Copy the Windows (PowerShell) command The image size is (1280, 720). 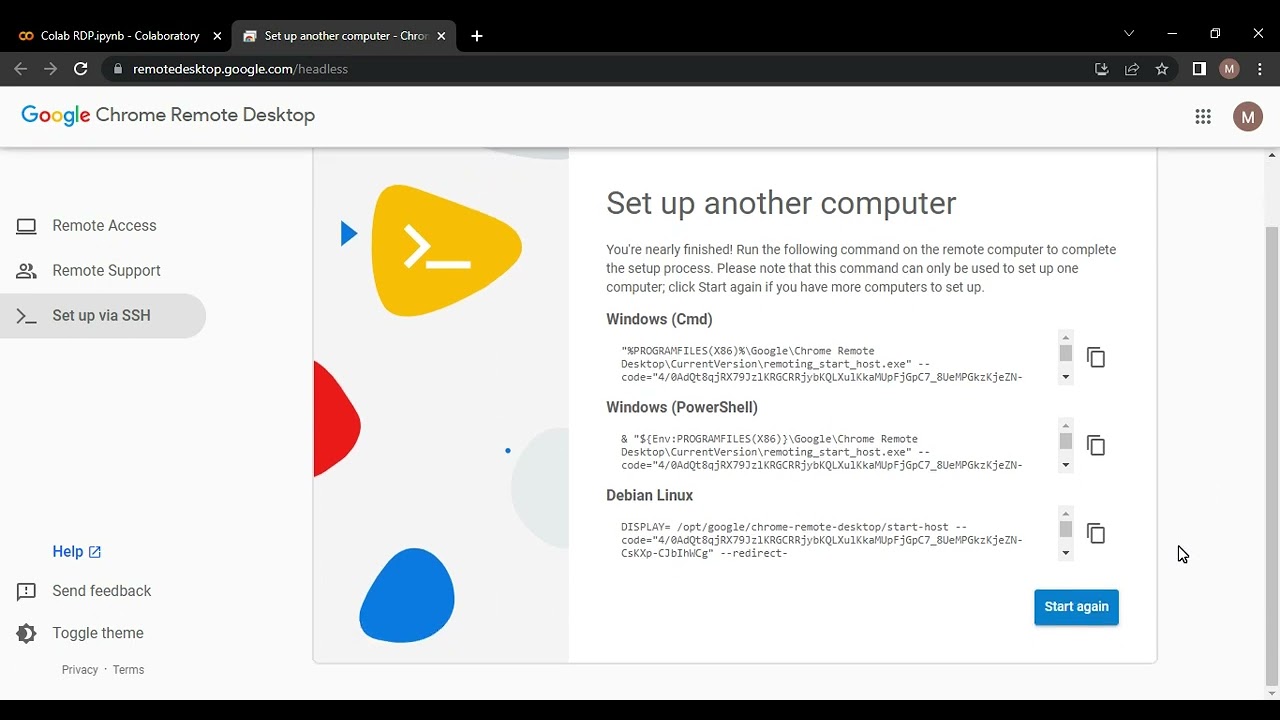tap(1096, 446)
